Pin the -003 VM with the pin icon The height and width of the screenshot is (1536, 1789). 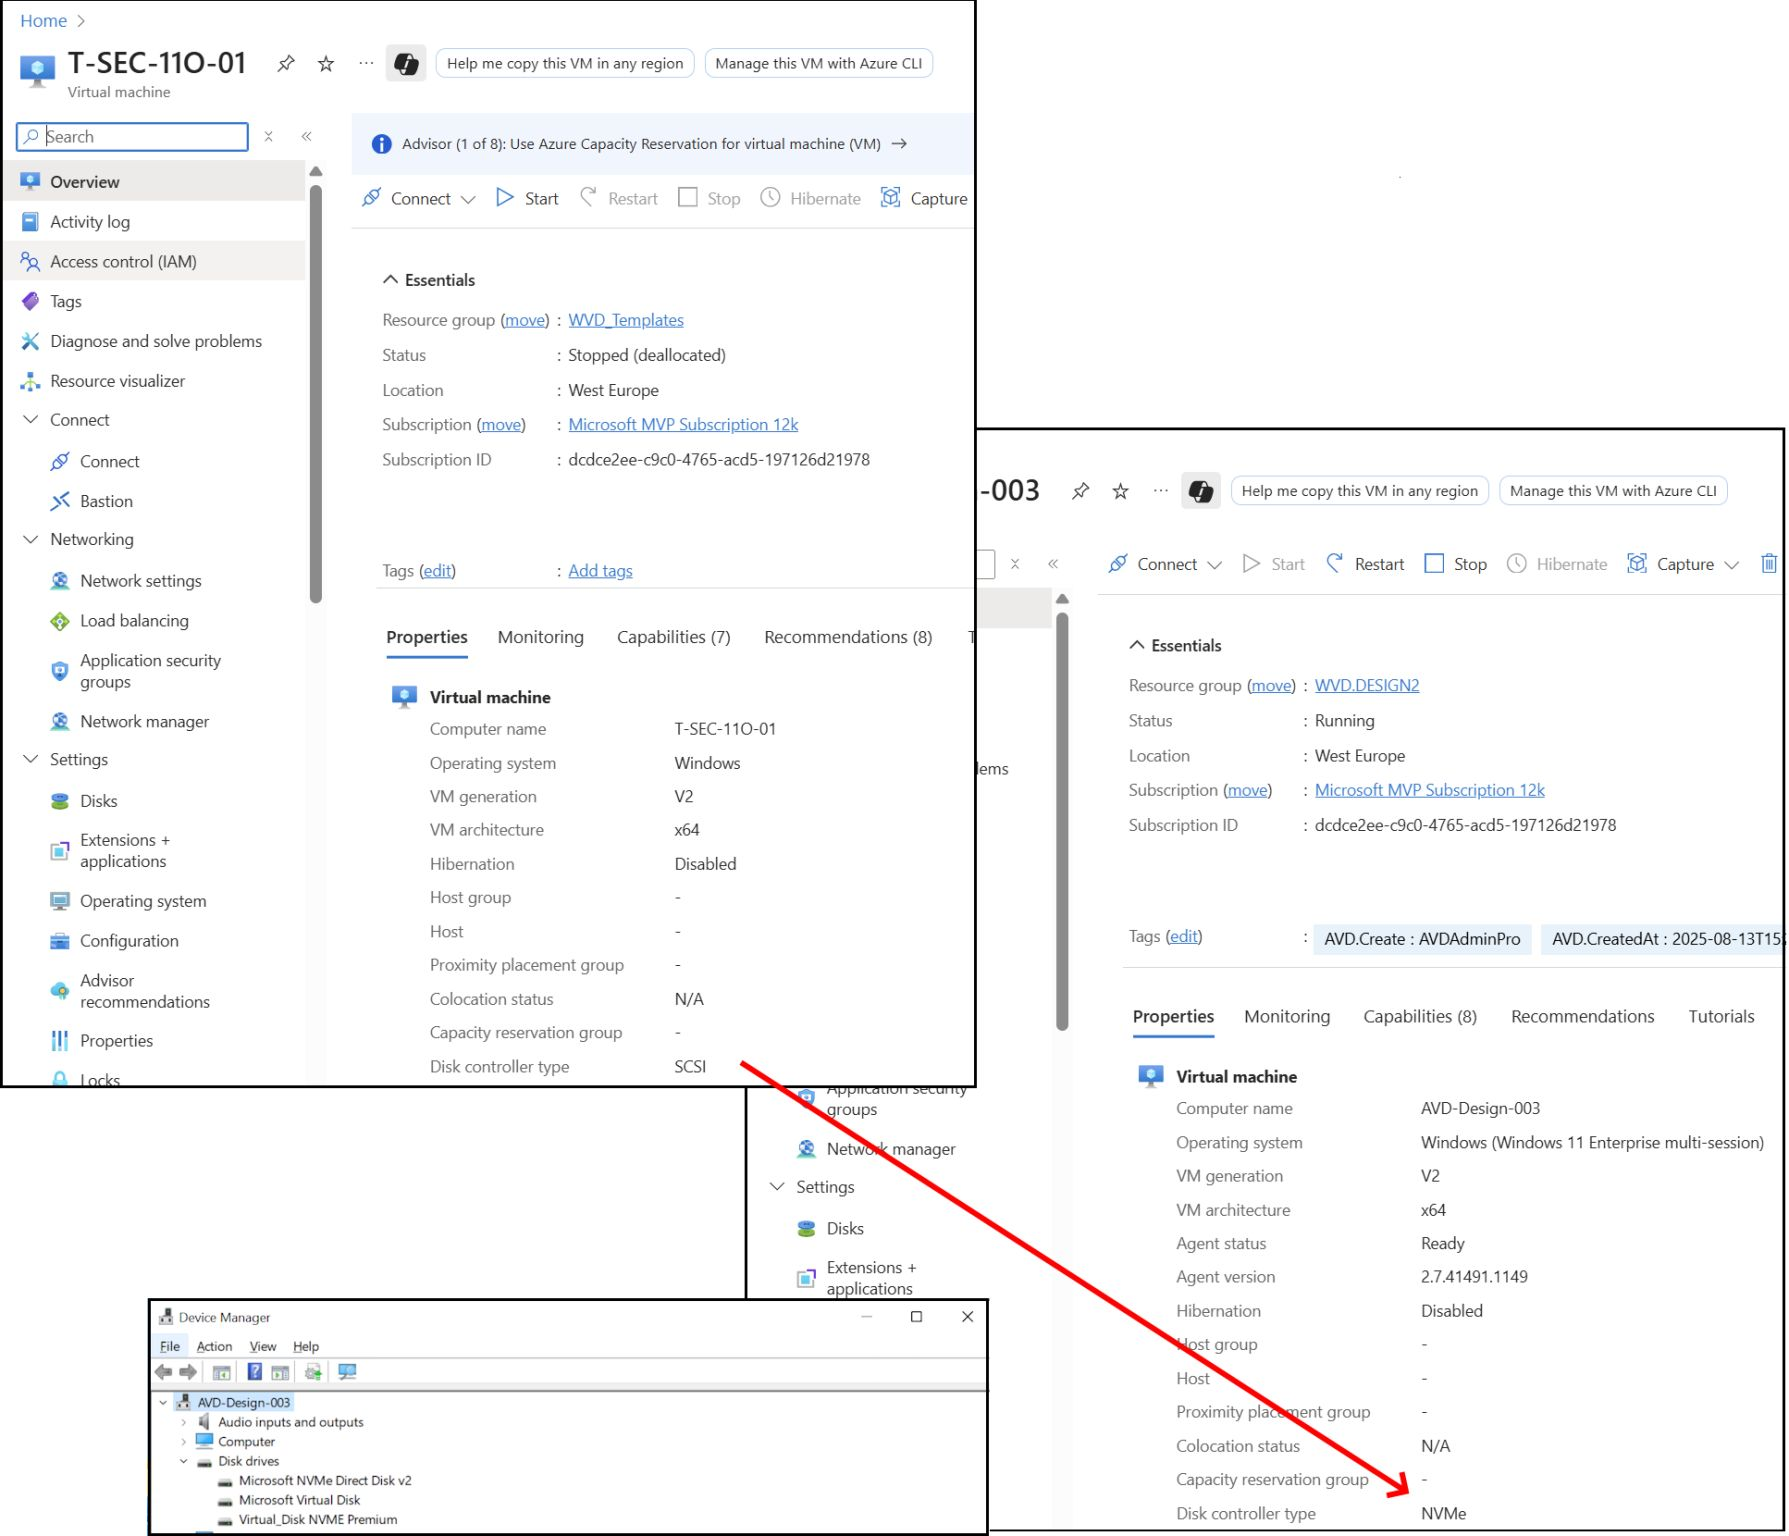(1080, 491)
